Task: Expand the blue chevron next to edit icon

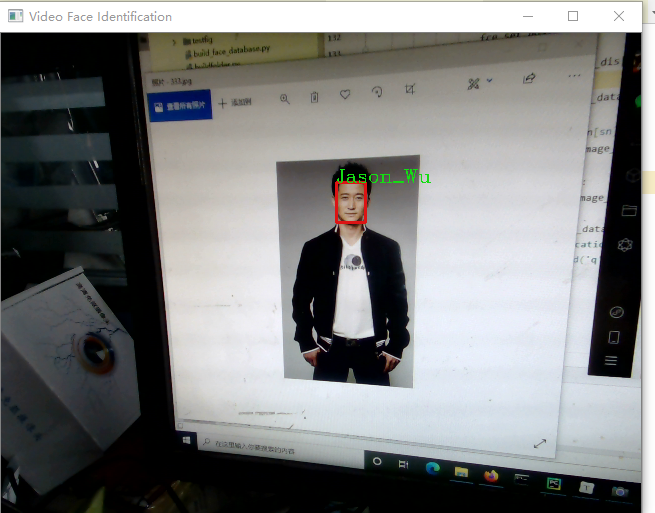Action: [490, 80]
